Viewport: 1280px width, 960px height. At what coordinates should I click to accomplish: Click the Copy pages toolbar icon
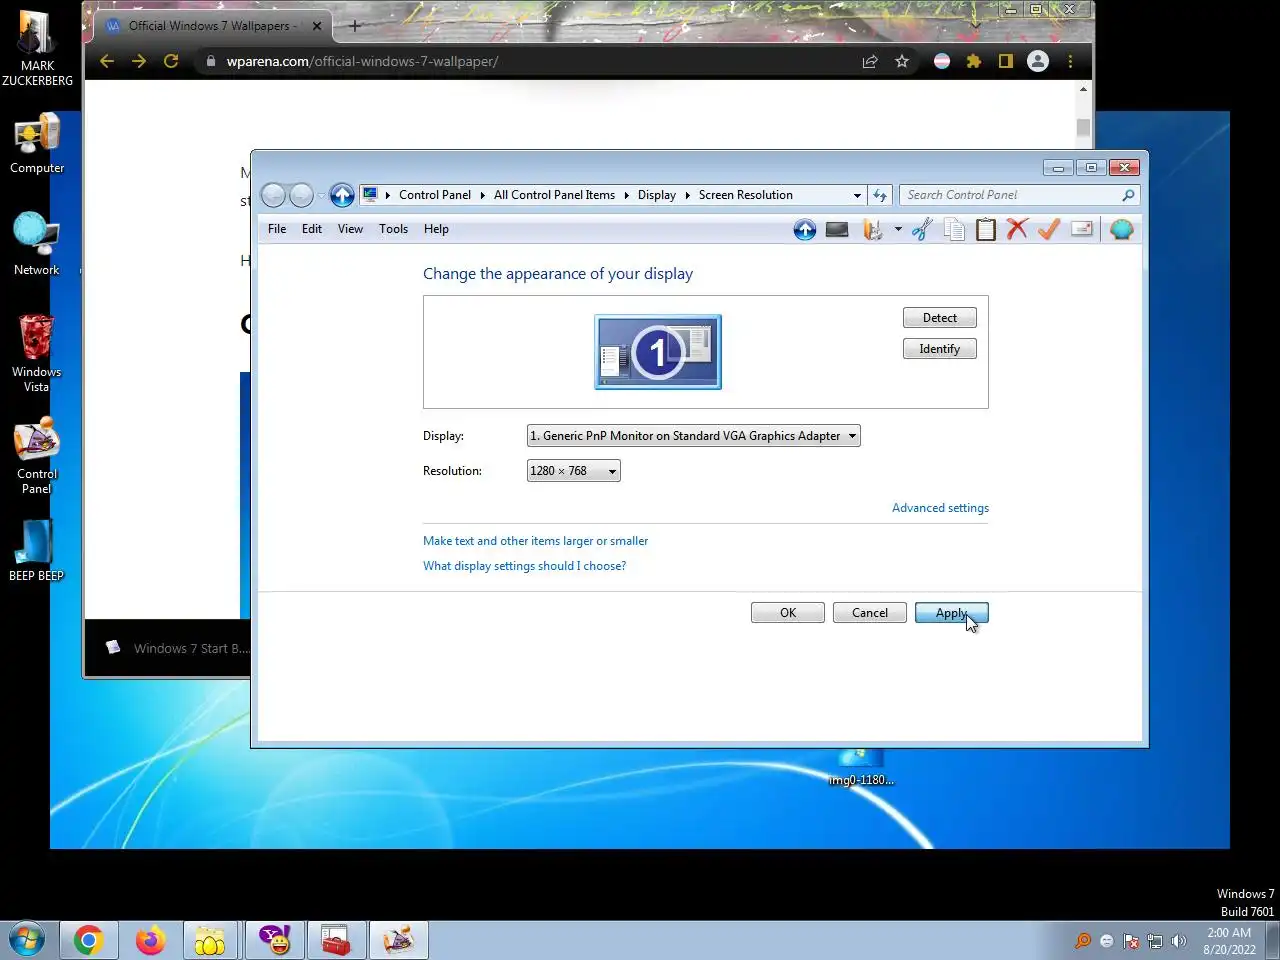click(x=954, y=230)
